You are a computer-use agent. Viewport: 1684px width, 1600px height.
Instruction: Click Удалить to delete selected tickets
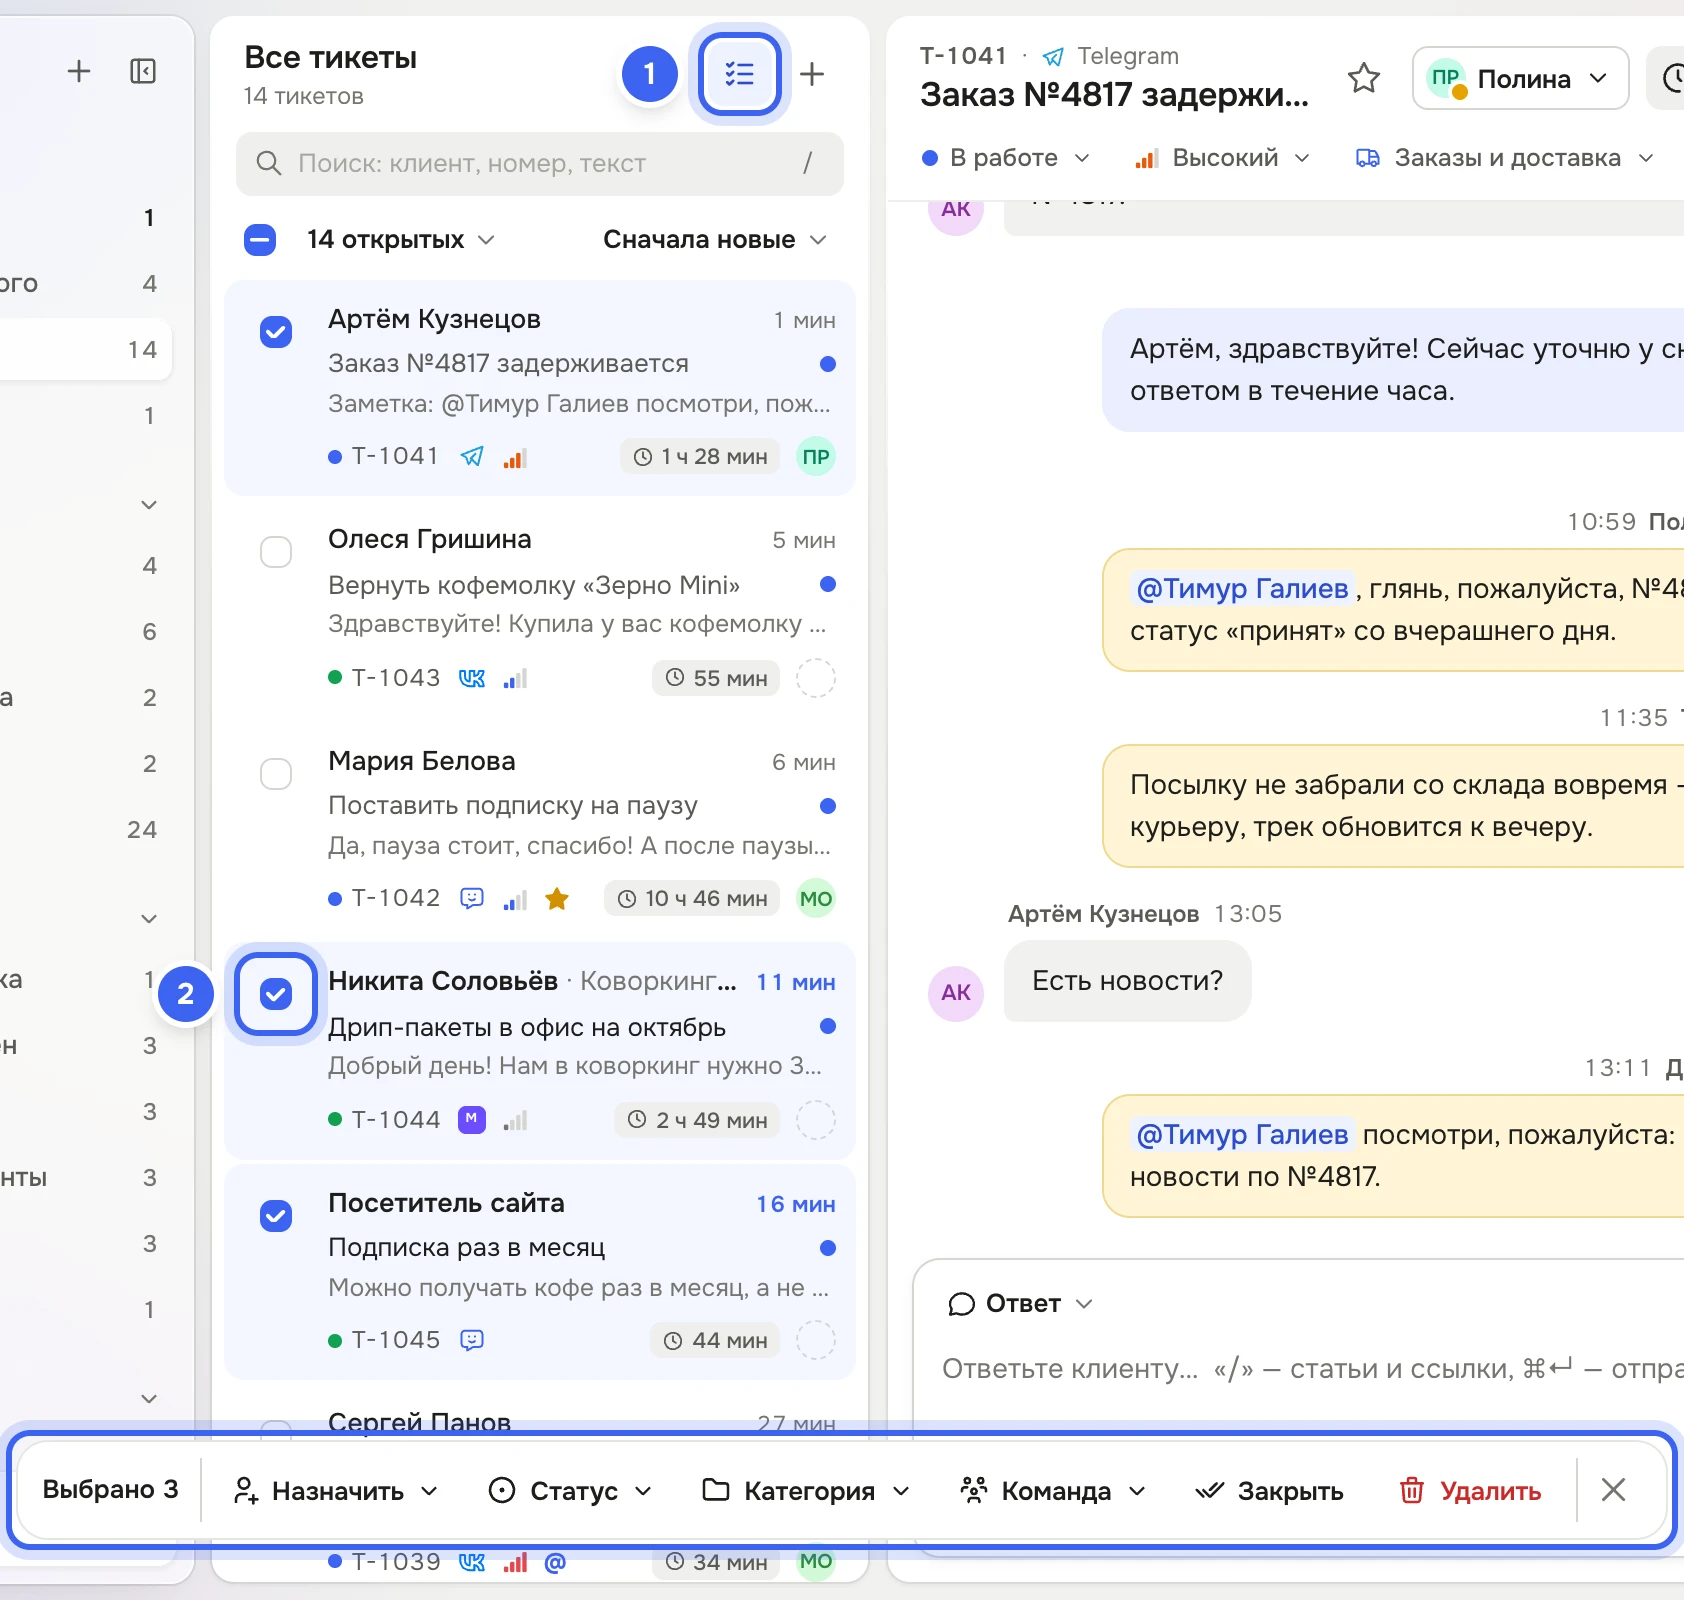[x=1470, y=1491]
